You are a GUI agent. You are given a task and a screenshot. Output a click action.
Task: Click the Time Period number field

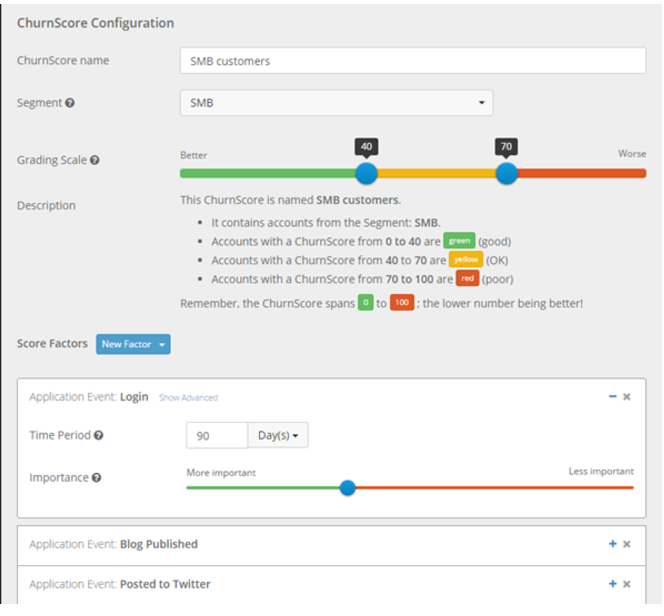tap(216, 436)
